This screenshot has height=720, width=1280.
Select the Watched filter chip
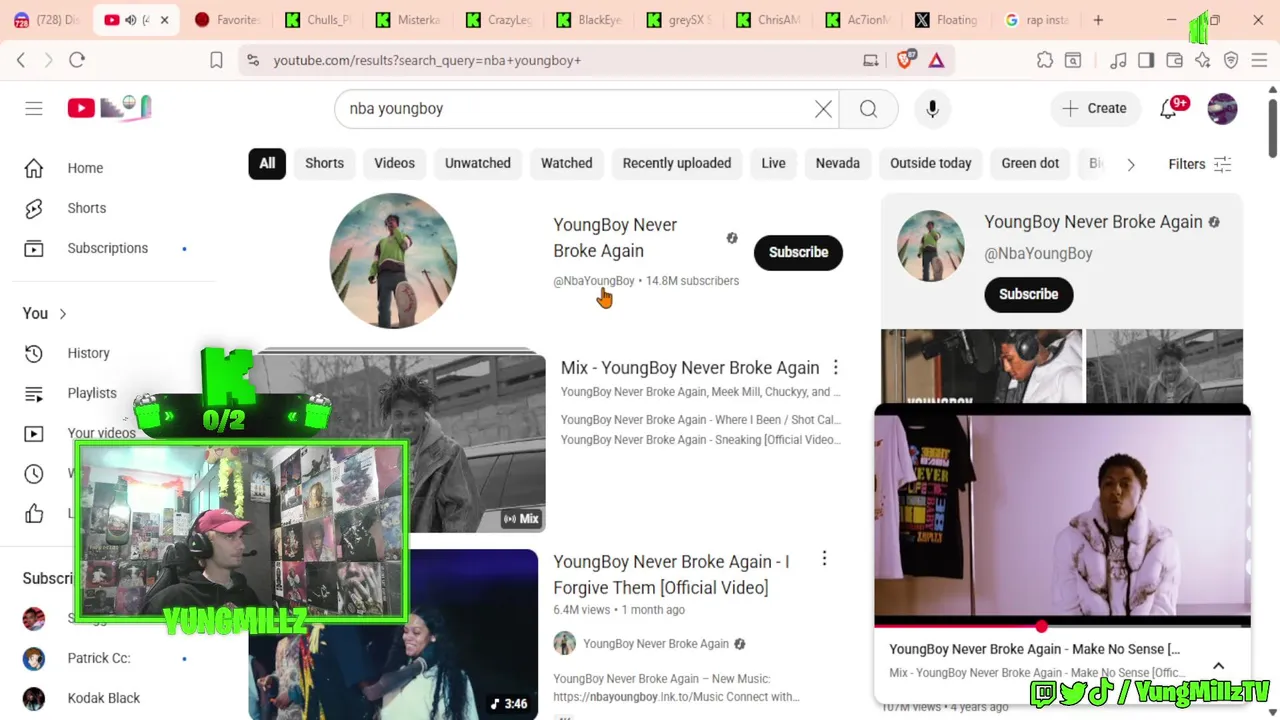[567, 163]
